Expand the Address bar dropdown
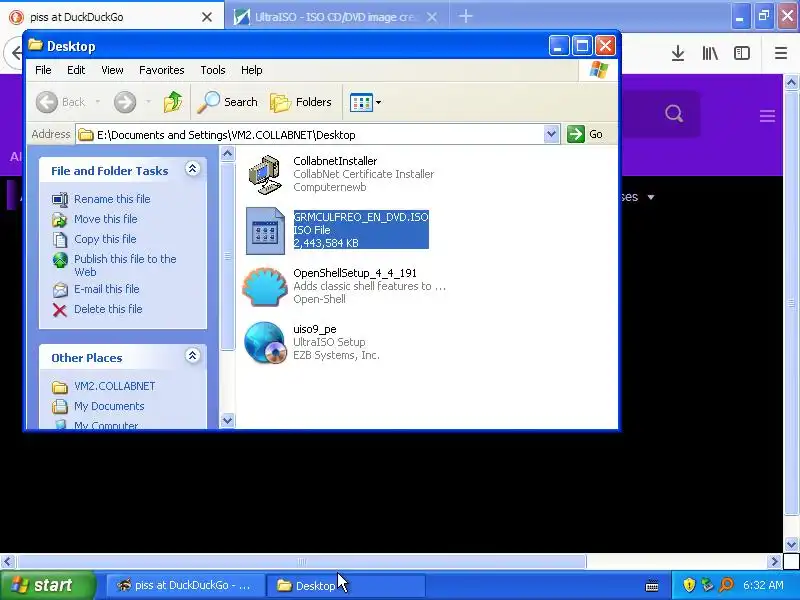 tap(551, 134)
